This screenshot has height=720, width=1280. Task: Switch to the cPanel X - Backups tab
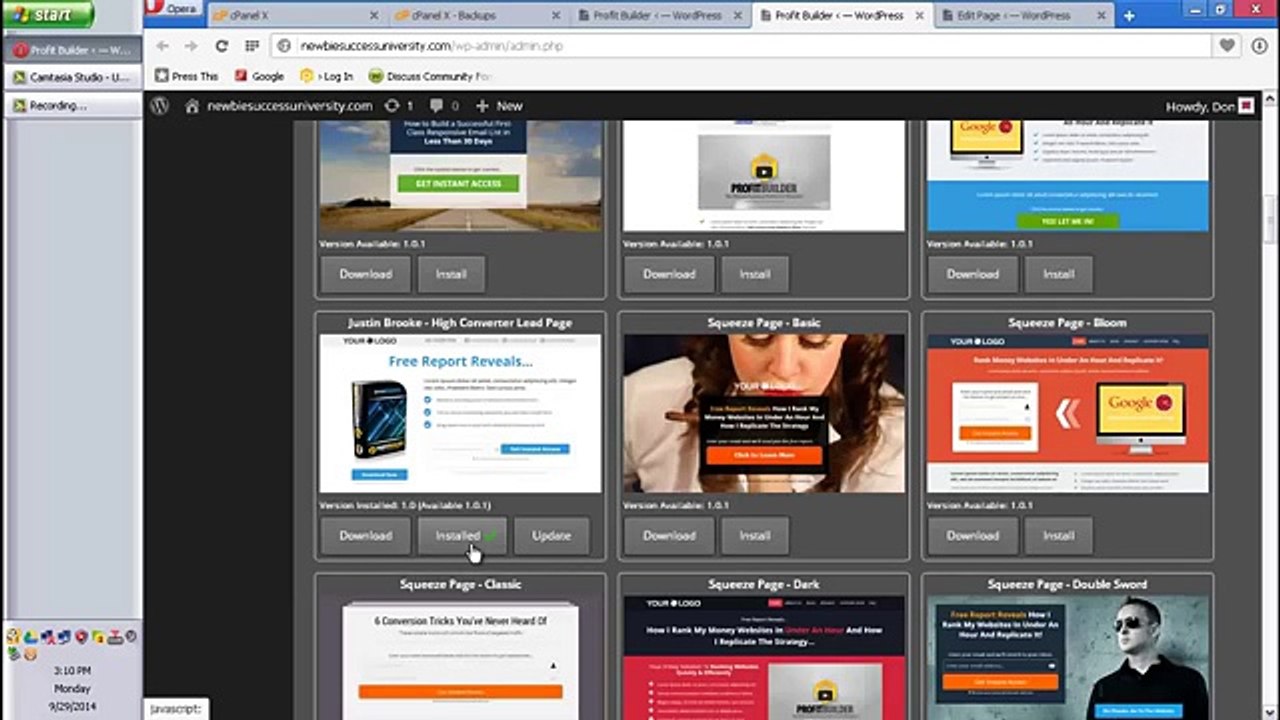click(479, 16)
